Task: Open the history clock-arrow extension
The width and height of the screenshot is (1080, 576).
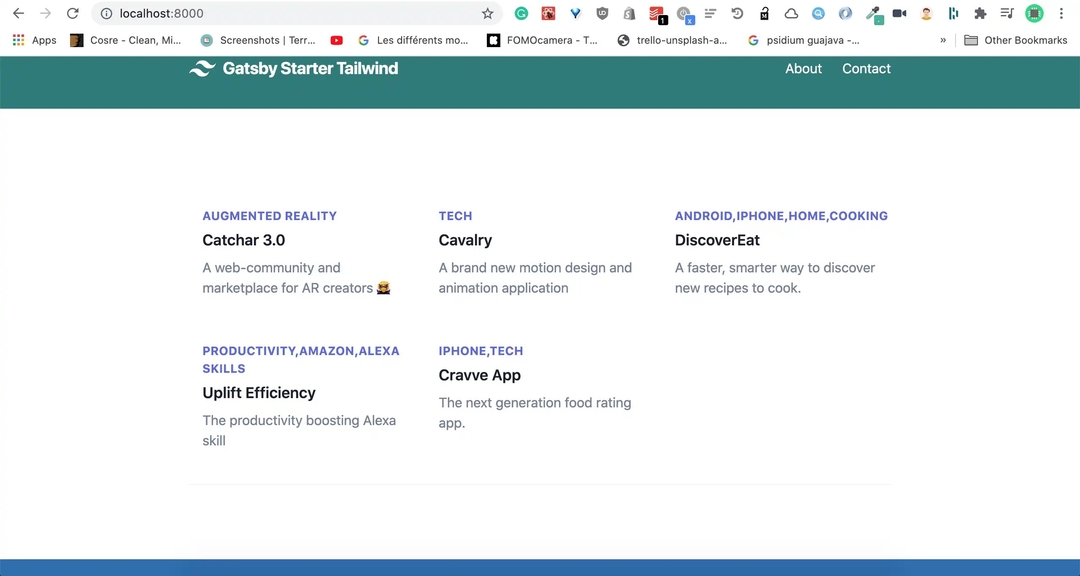Action: click(737, 13)
